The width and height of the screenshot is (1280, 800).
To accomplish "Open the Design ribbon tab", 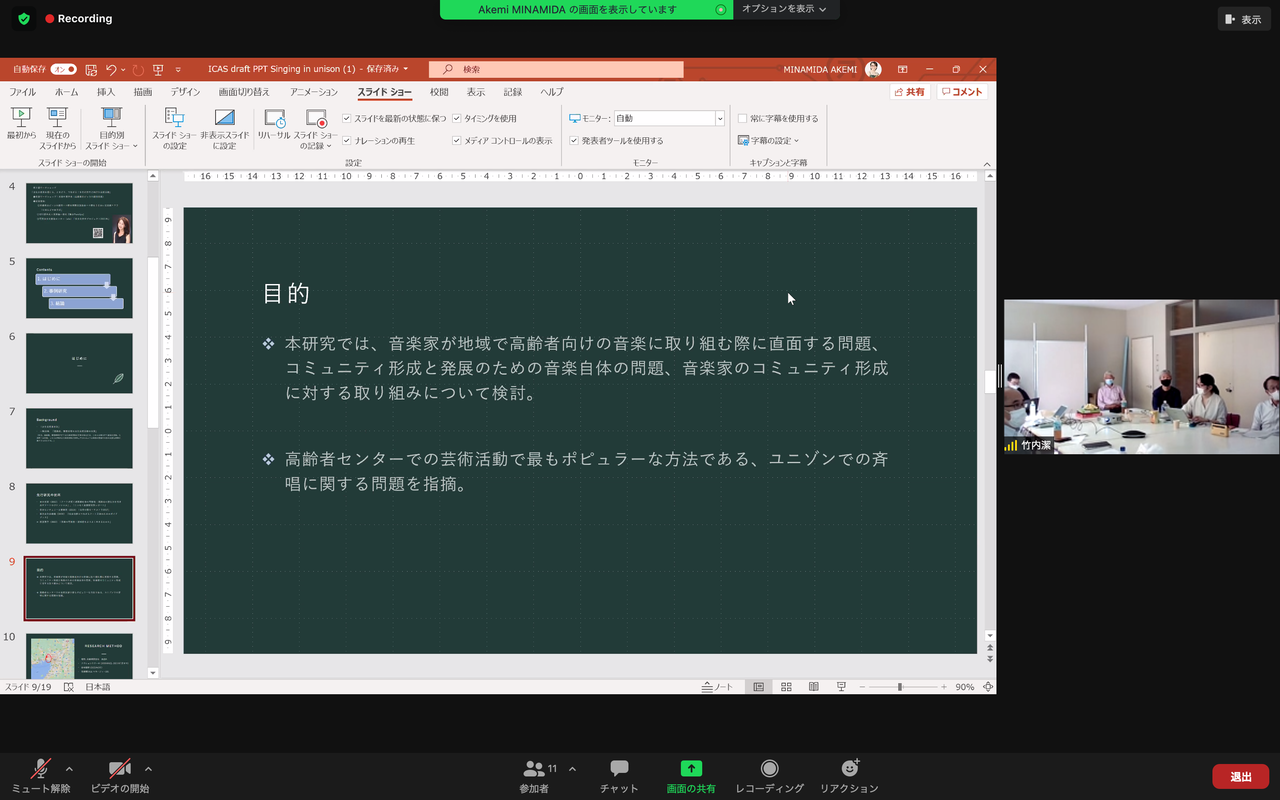I will point(185,92).
